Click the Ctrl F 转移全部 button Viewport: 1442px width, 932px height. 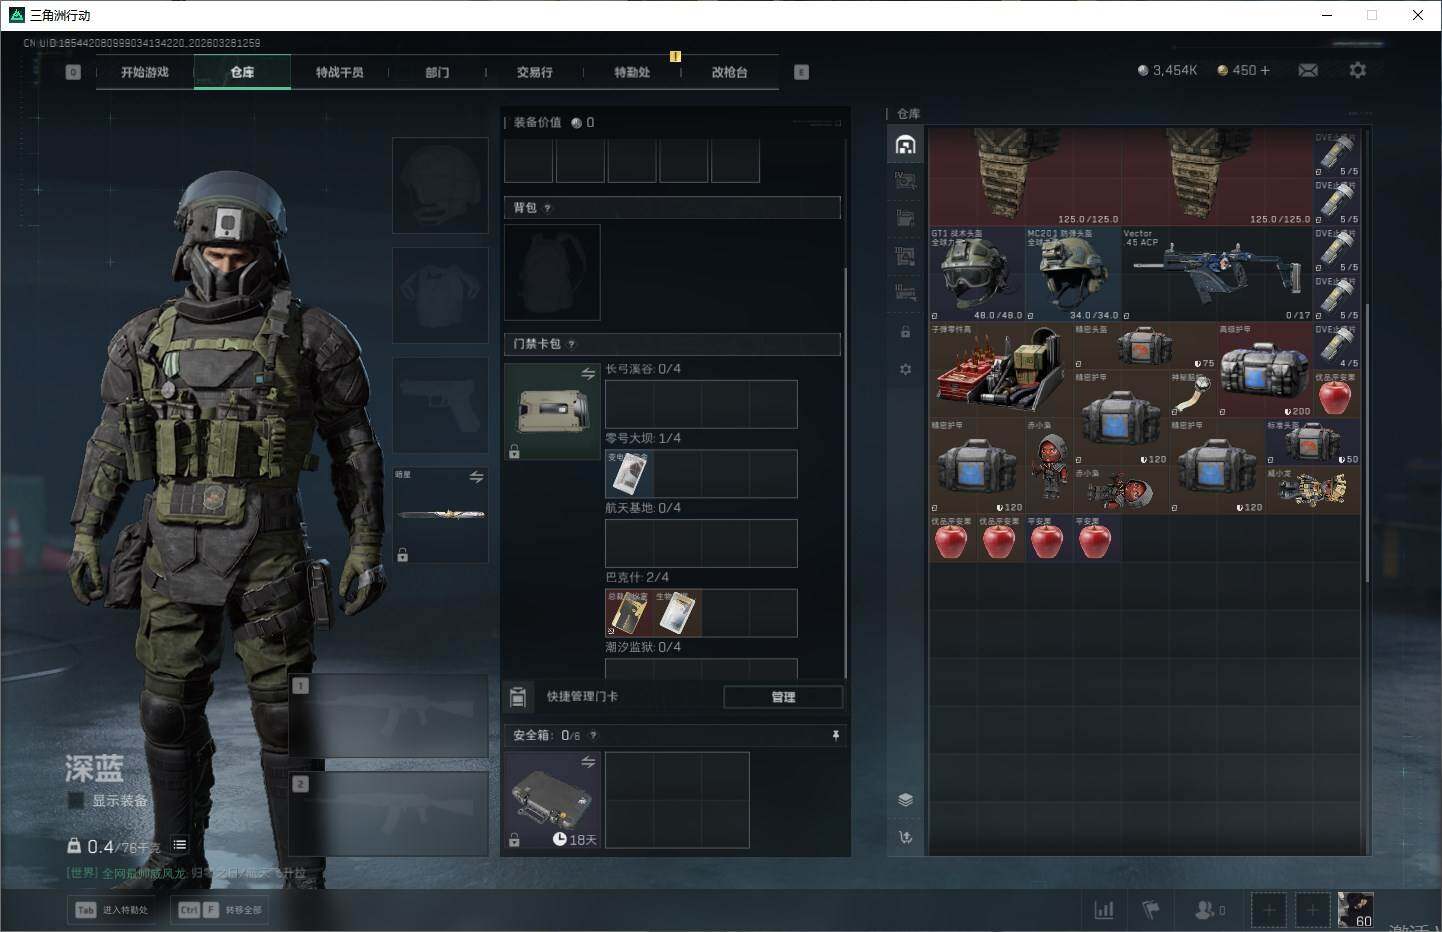220,910
